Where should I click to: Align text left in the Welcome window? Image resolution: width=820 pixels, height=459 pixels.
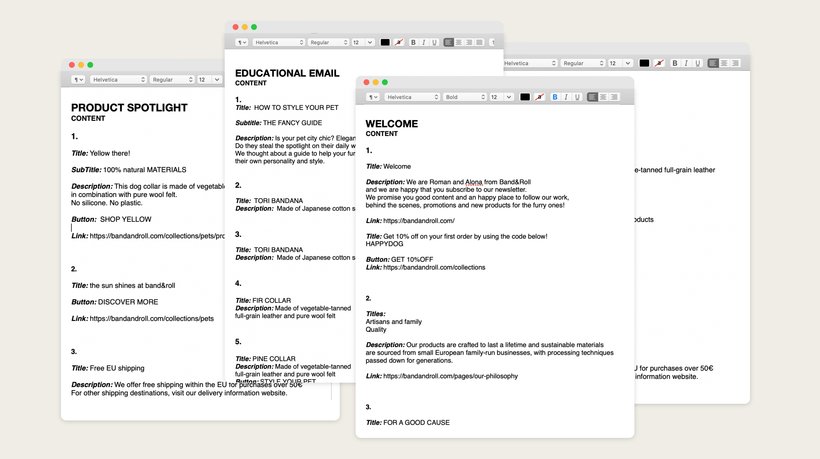pos(592,97)
